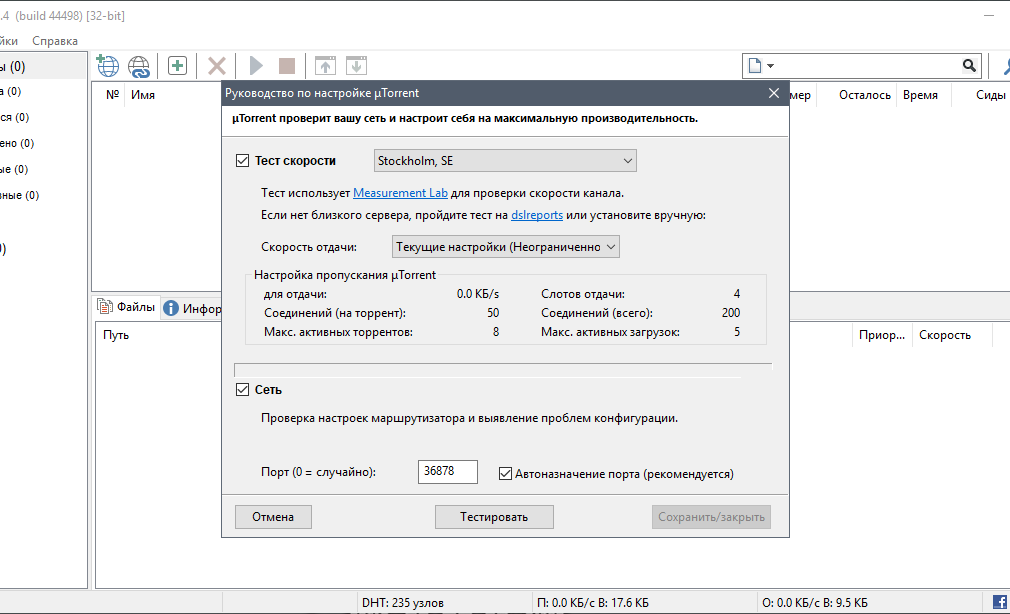
Task: Toggle the Тест скорости checkbox
Action: pyautogui.click(x=242, y=160)
